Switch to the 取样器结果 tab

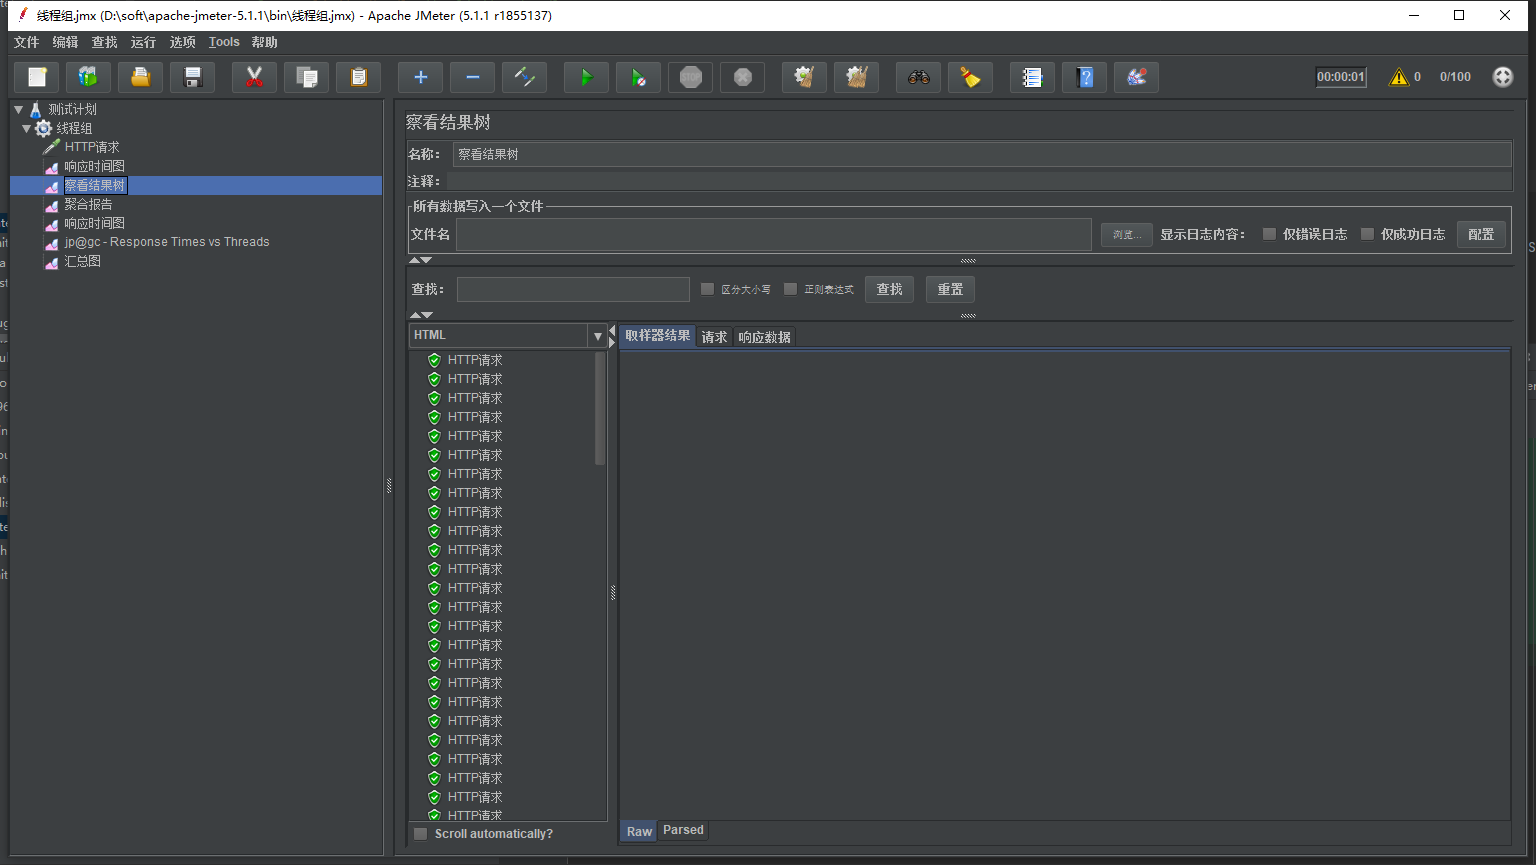point(657,336)
